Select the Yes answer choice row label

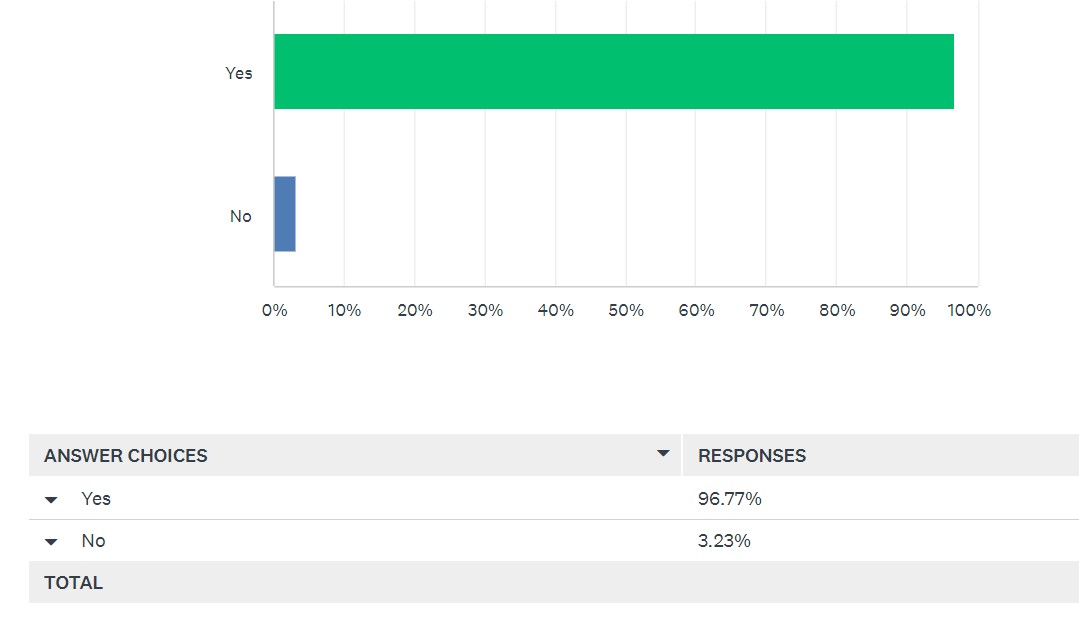click(96, 498)
